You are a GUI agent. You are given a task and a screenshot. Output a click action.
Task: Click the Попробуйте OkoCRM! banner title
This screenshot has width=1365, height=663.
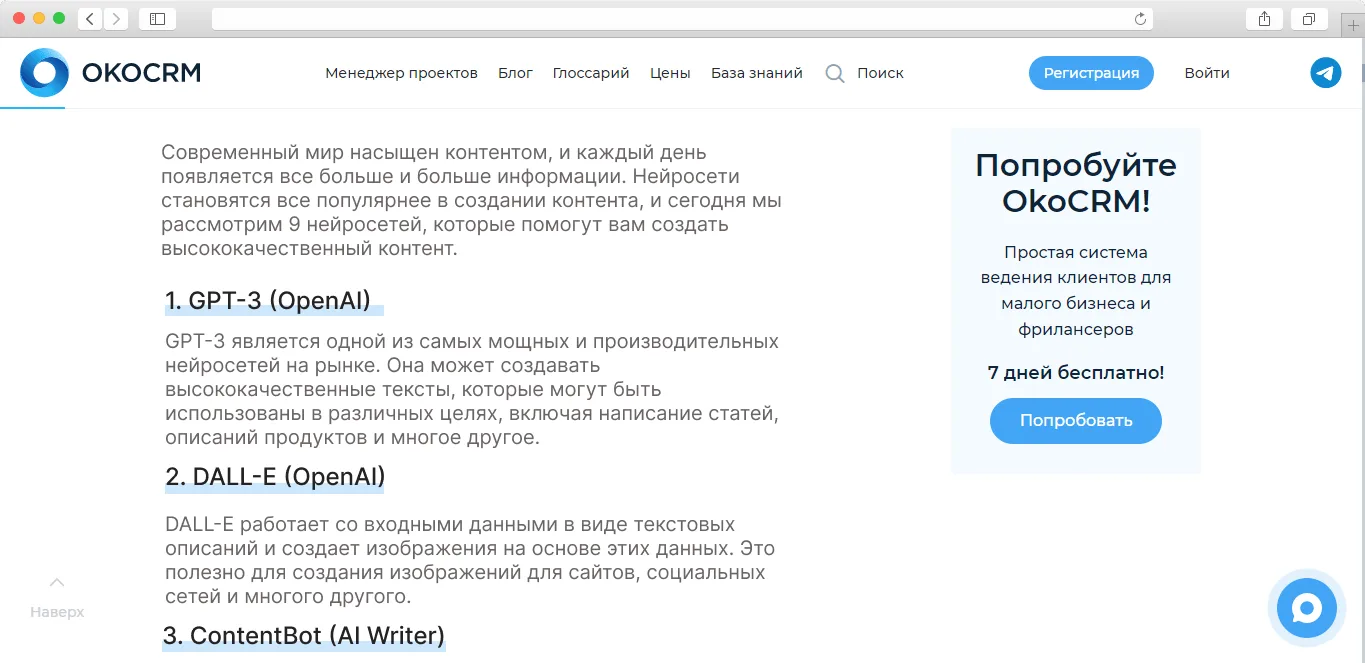(x=1076, y=183)
